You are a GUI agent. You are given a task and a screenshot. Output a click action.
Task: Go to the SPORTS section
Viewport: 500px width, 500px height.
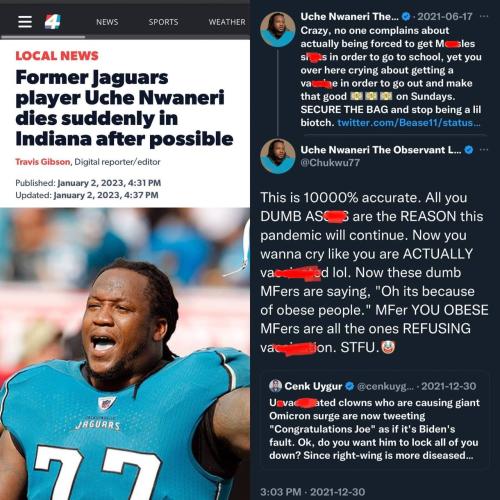pos(163,22)
